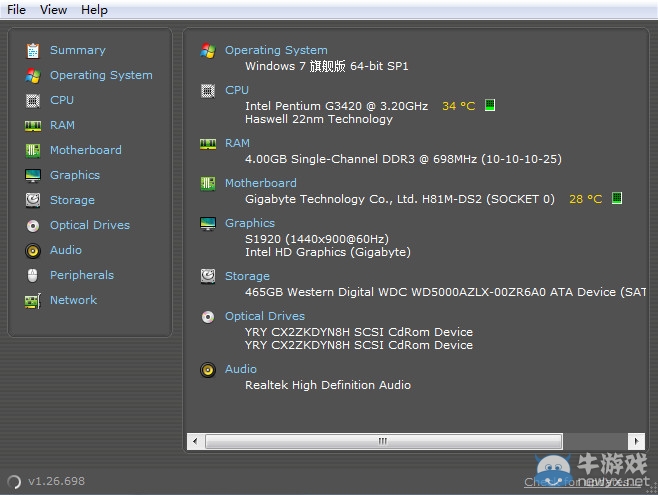
Task: Click the Summary clipboard icon in sidebar
Action: pos(33,51)
